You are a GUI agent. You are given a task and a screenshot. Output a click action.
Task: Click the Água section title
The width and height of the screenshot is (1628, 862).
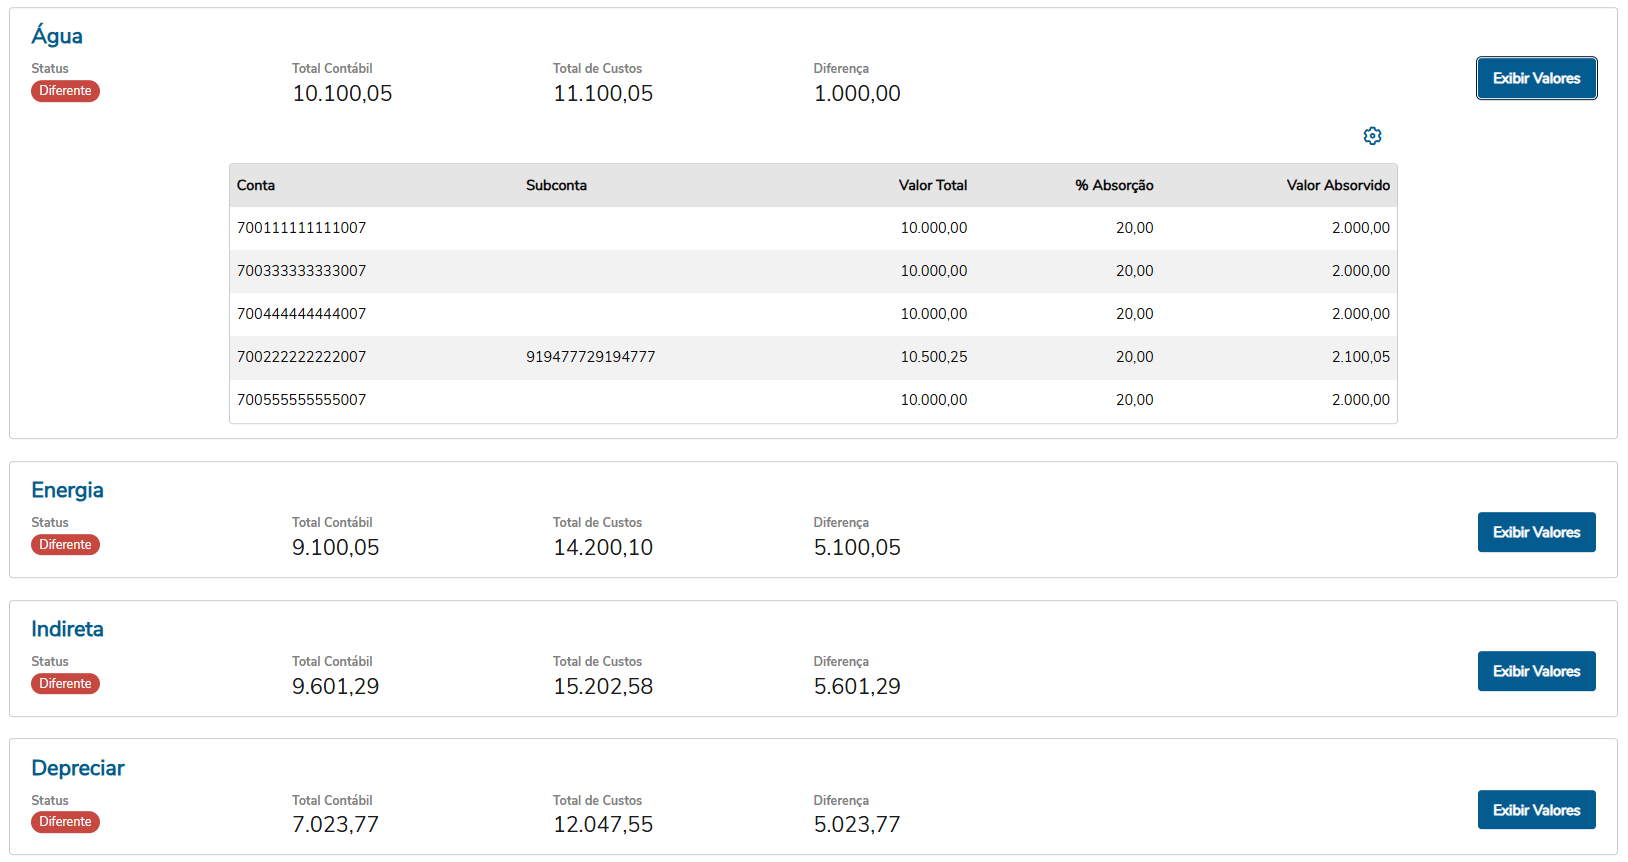click(57, 36)
